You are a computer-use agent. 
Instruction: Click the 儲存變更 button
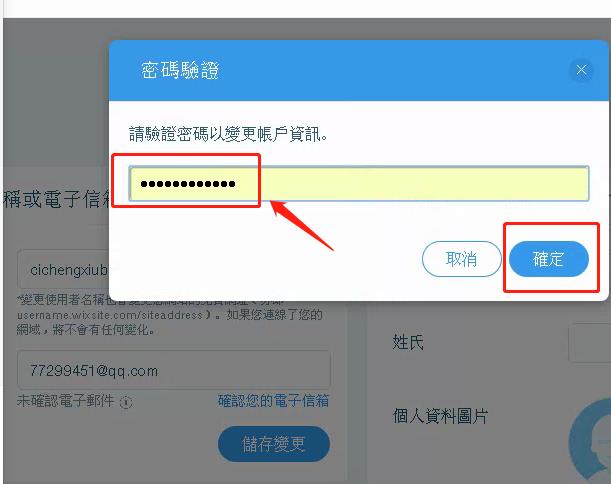[x=274, y=444]
